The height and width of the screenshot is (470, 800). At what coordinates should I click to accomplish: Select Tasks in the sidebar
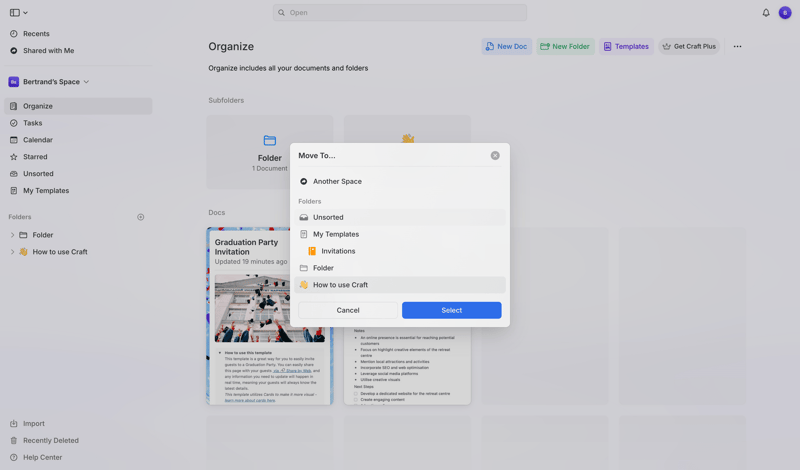click(32, 123)
